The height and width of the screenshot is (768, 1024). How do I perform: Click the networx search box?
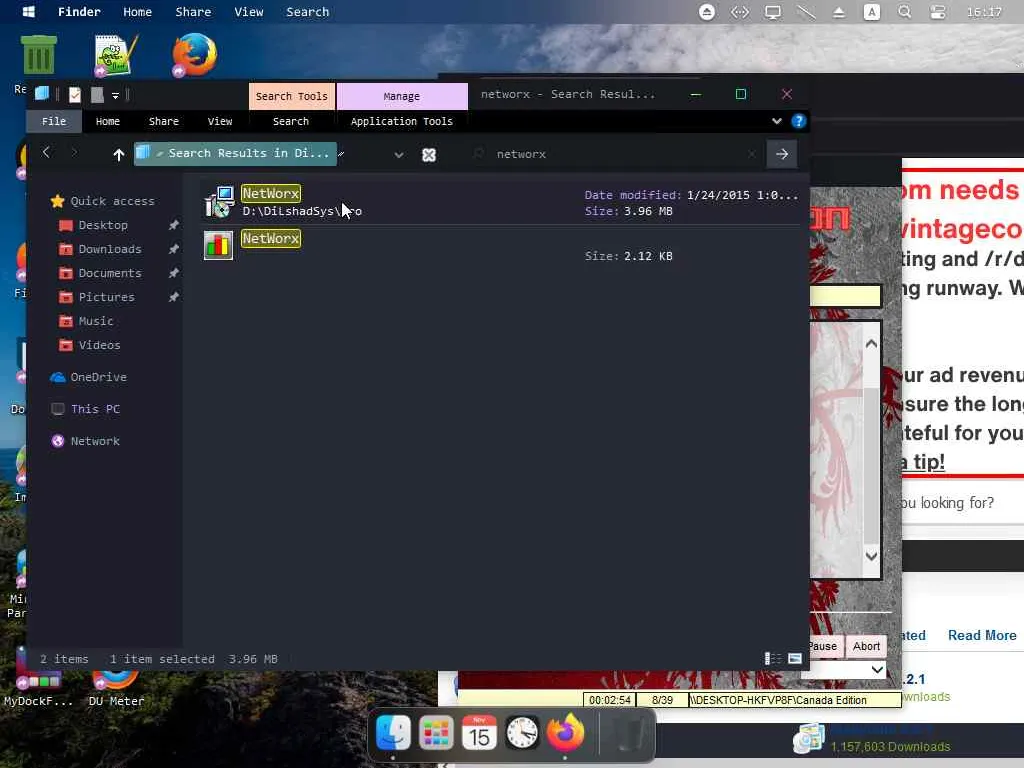(616, 154)
